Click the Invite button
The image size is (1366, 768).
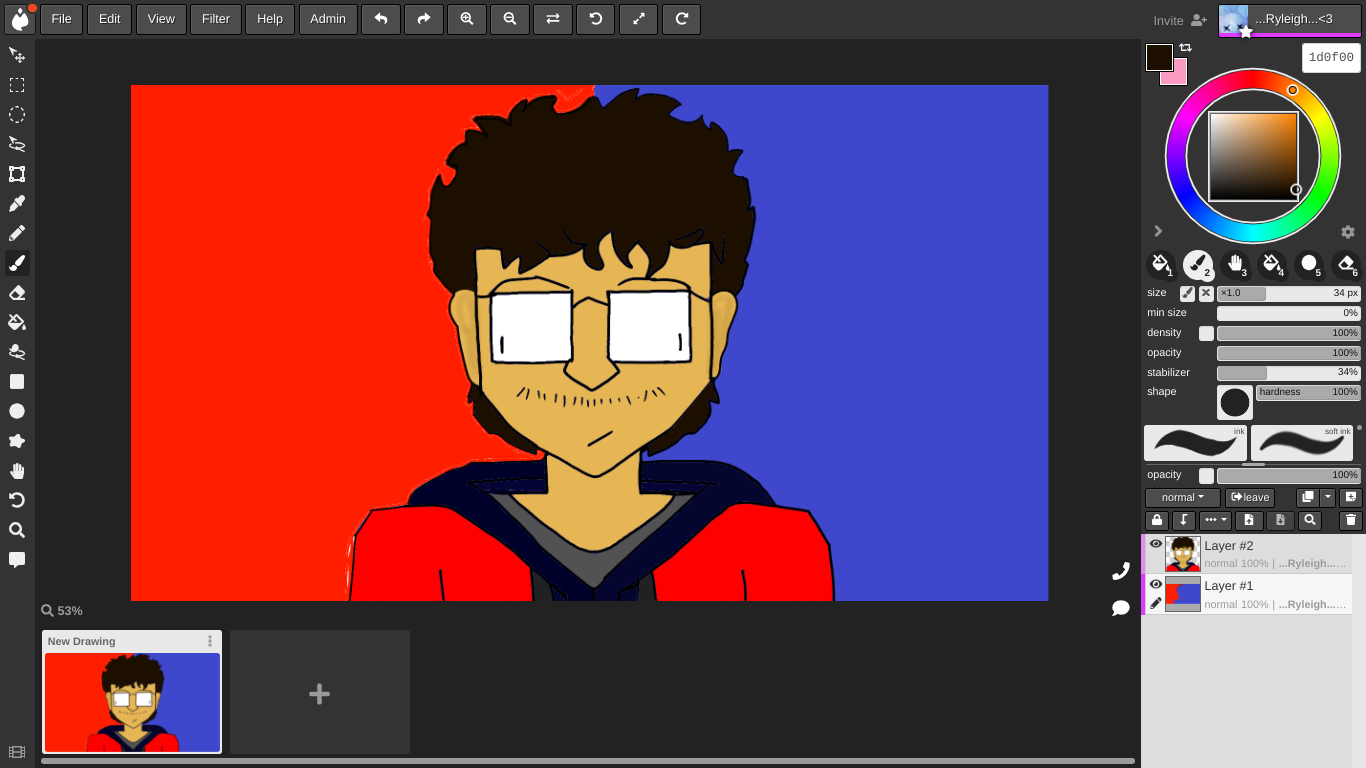coord(1180,20)
